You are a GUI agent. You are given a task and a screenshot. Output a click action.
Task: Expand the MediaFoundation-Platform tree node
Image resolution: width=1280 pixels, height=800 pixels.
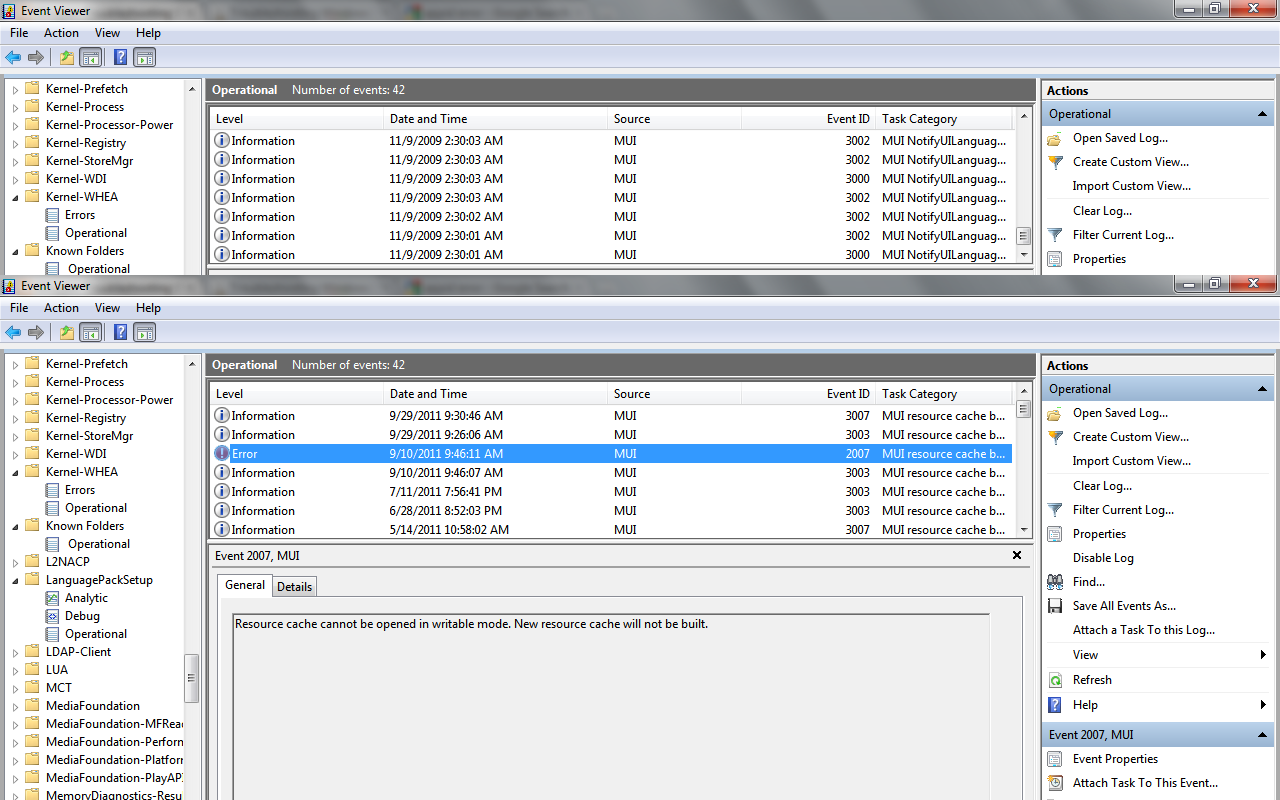(x=15, y=760)
